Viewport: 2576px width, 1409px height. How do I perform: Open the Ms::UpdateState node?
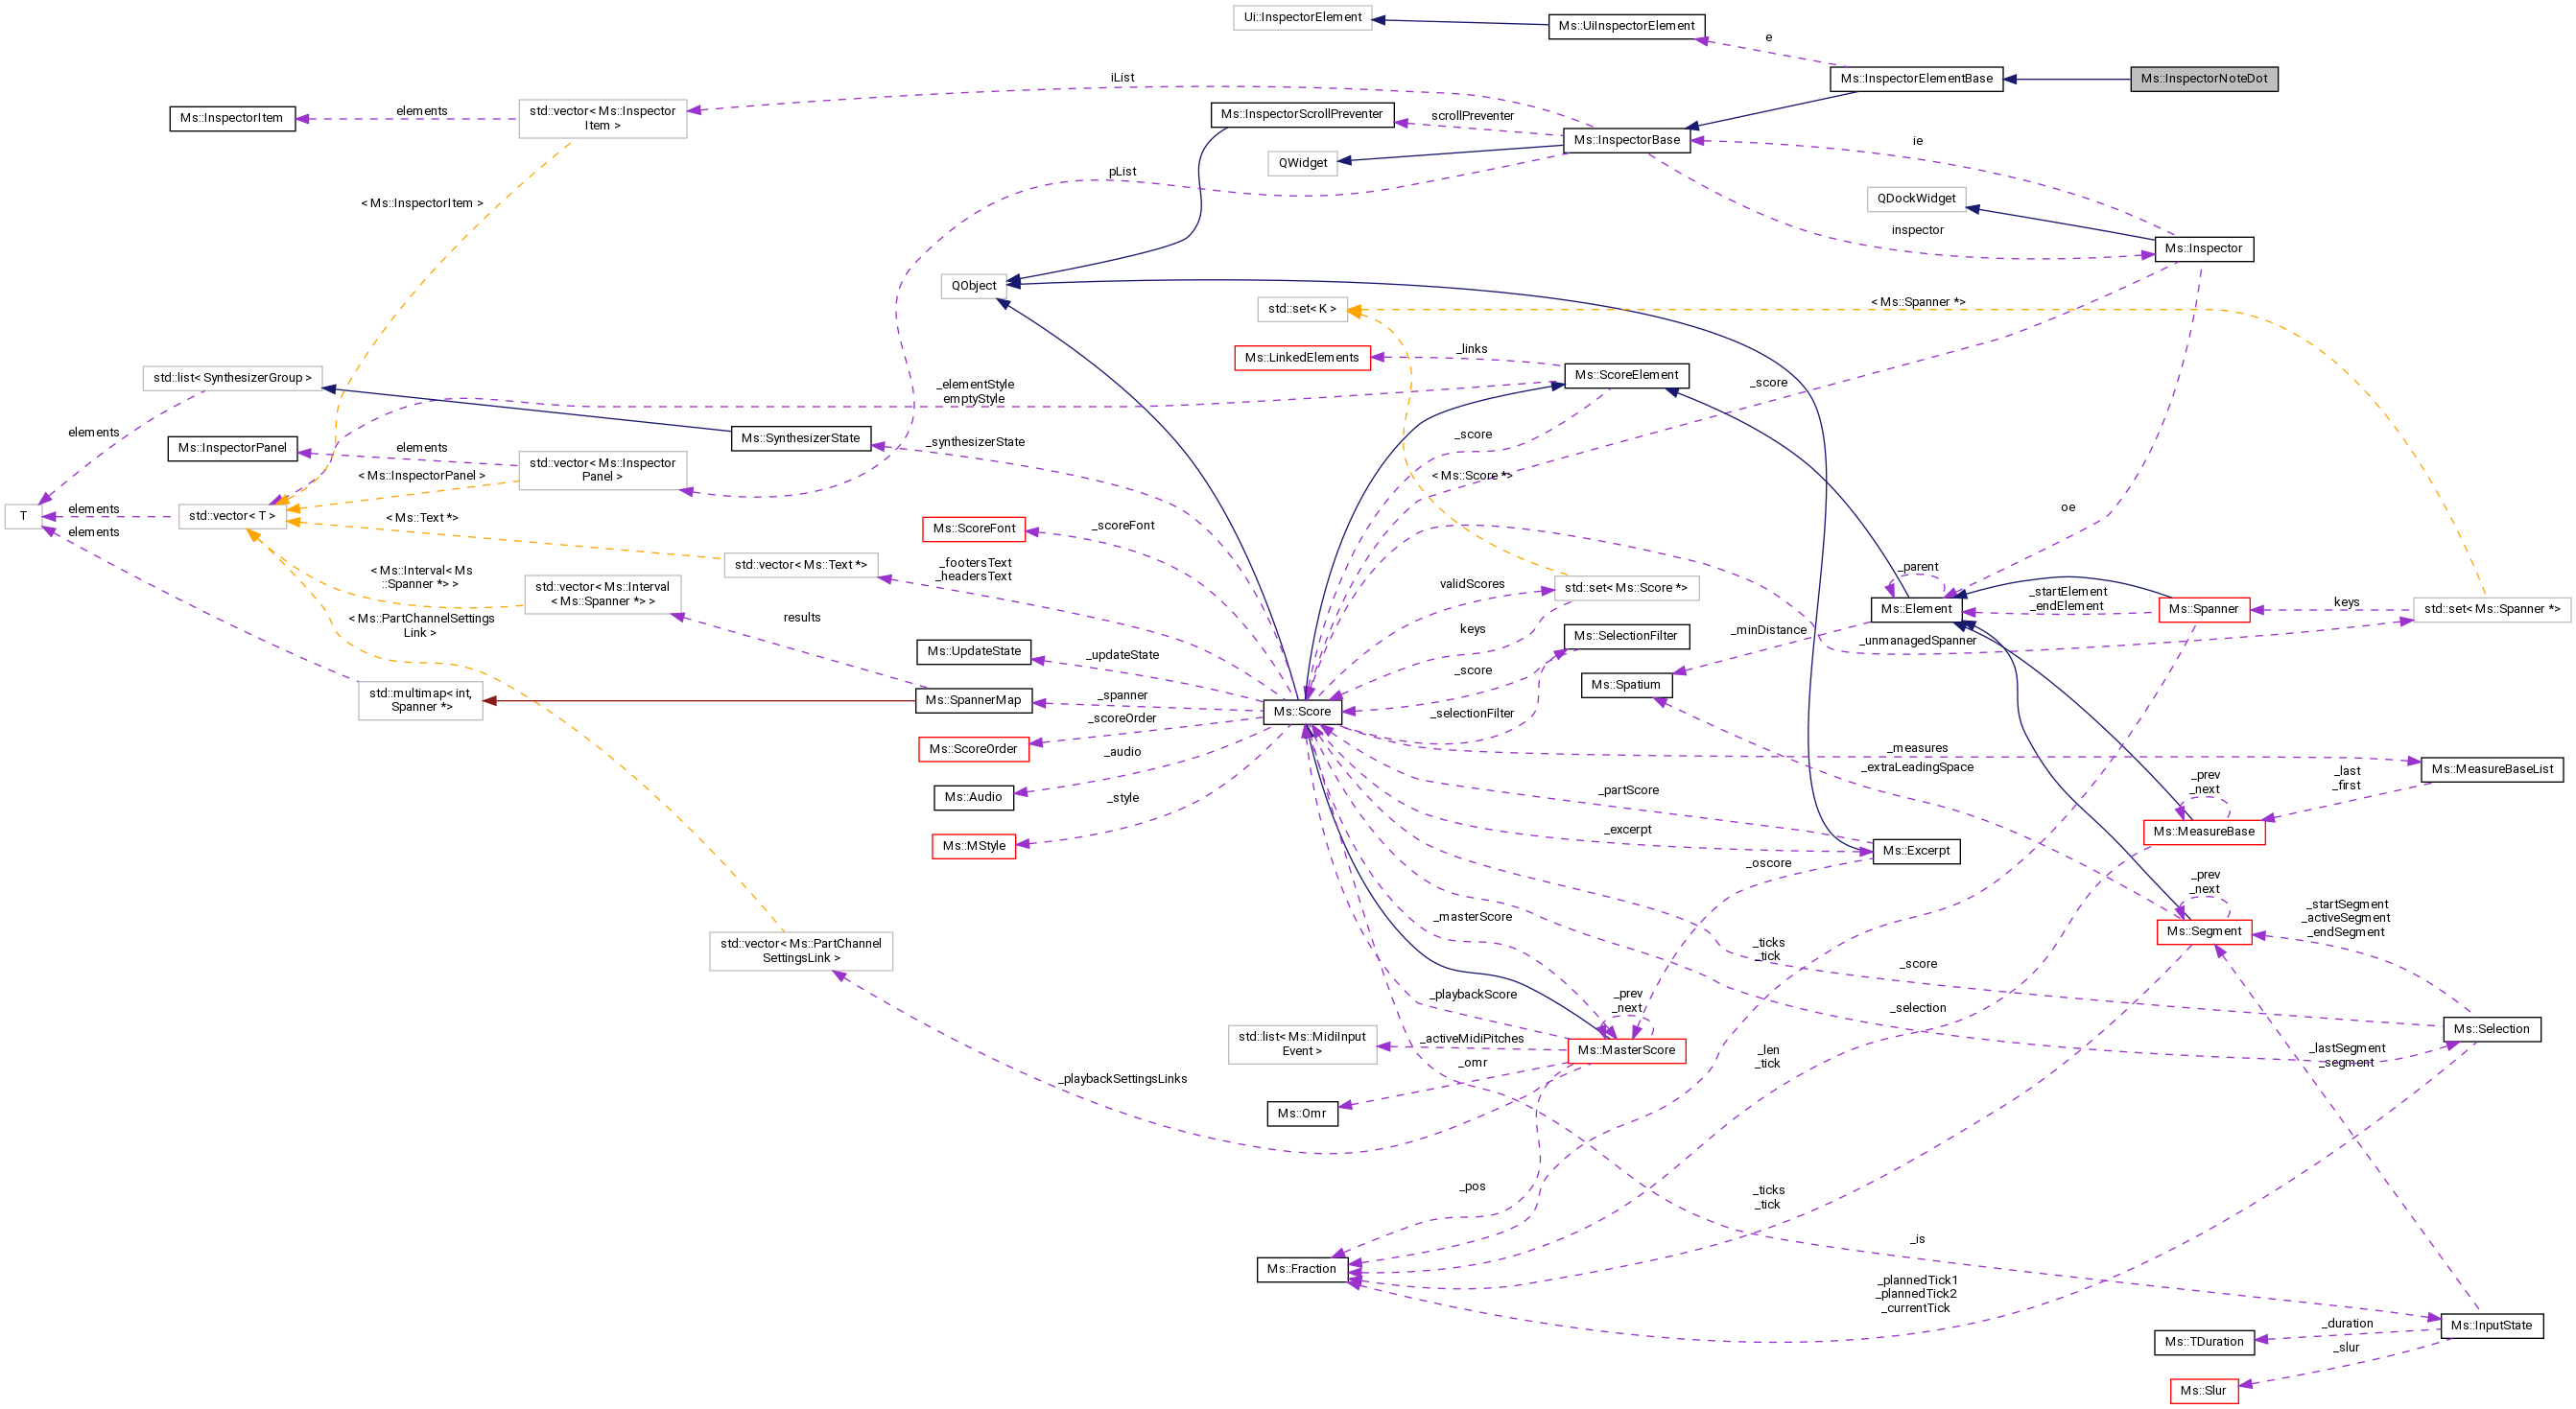tap(973, 652)
